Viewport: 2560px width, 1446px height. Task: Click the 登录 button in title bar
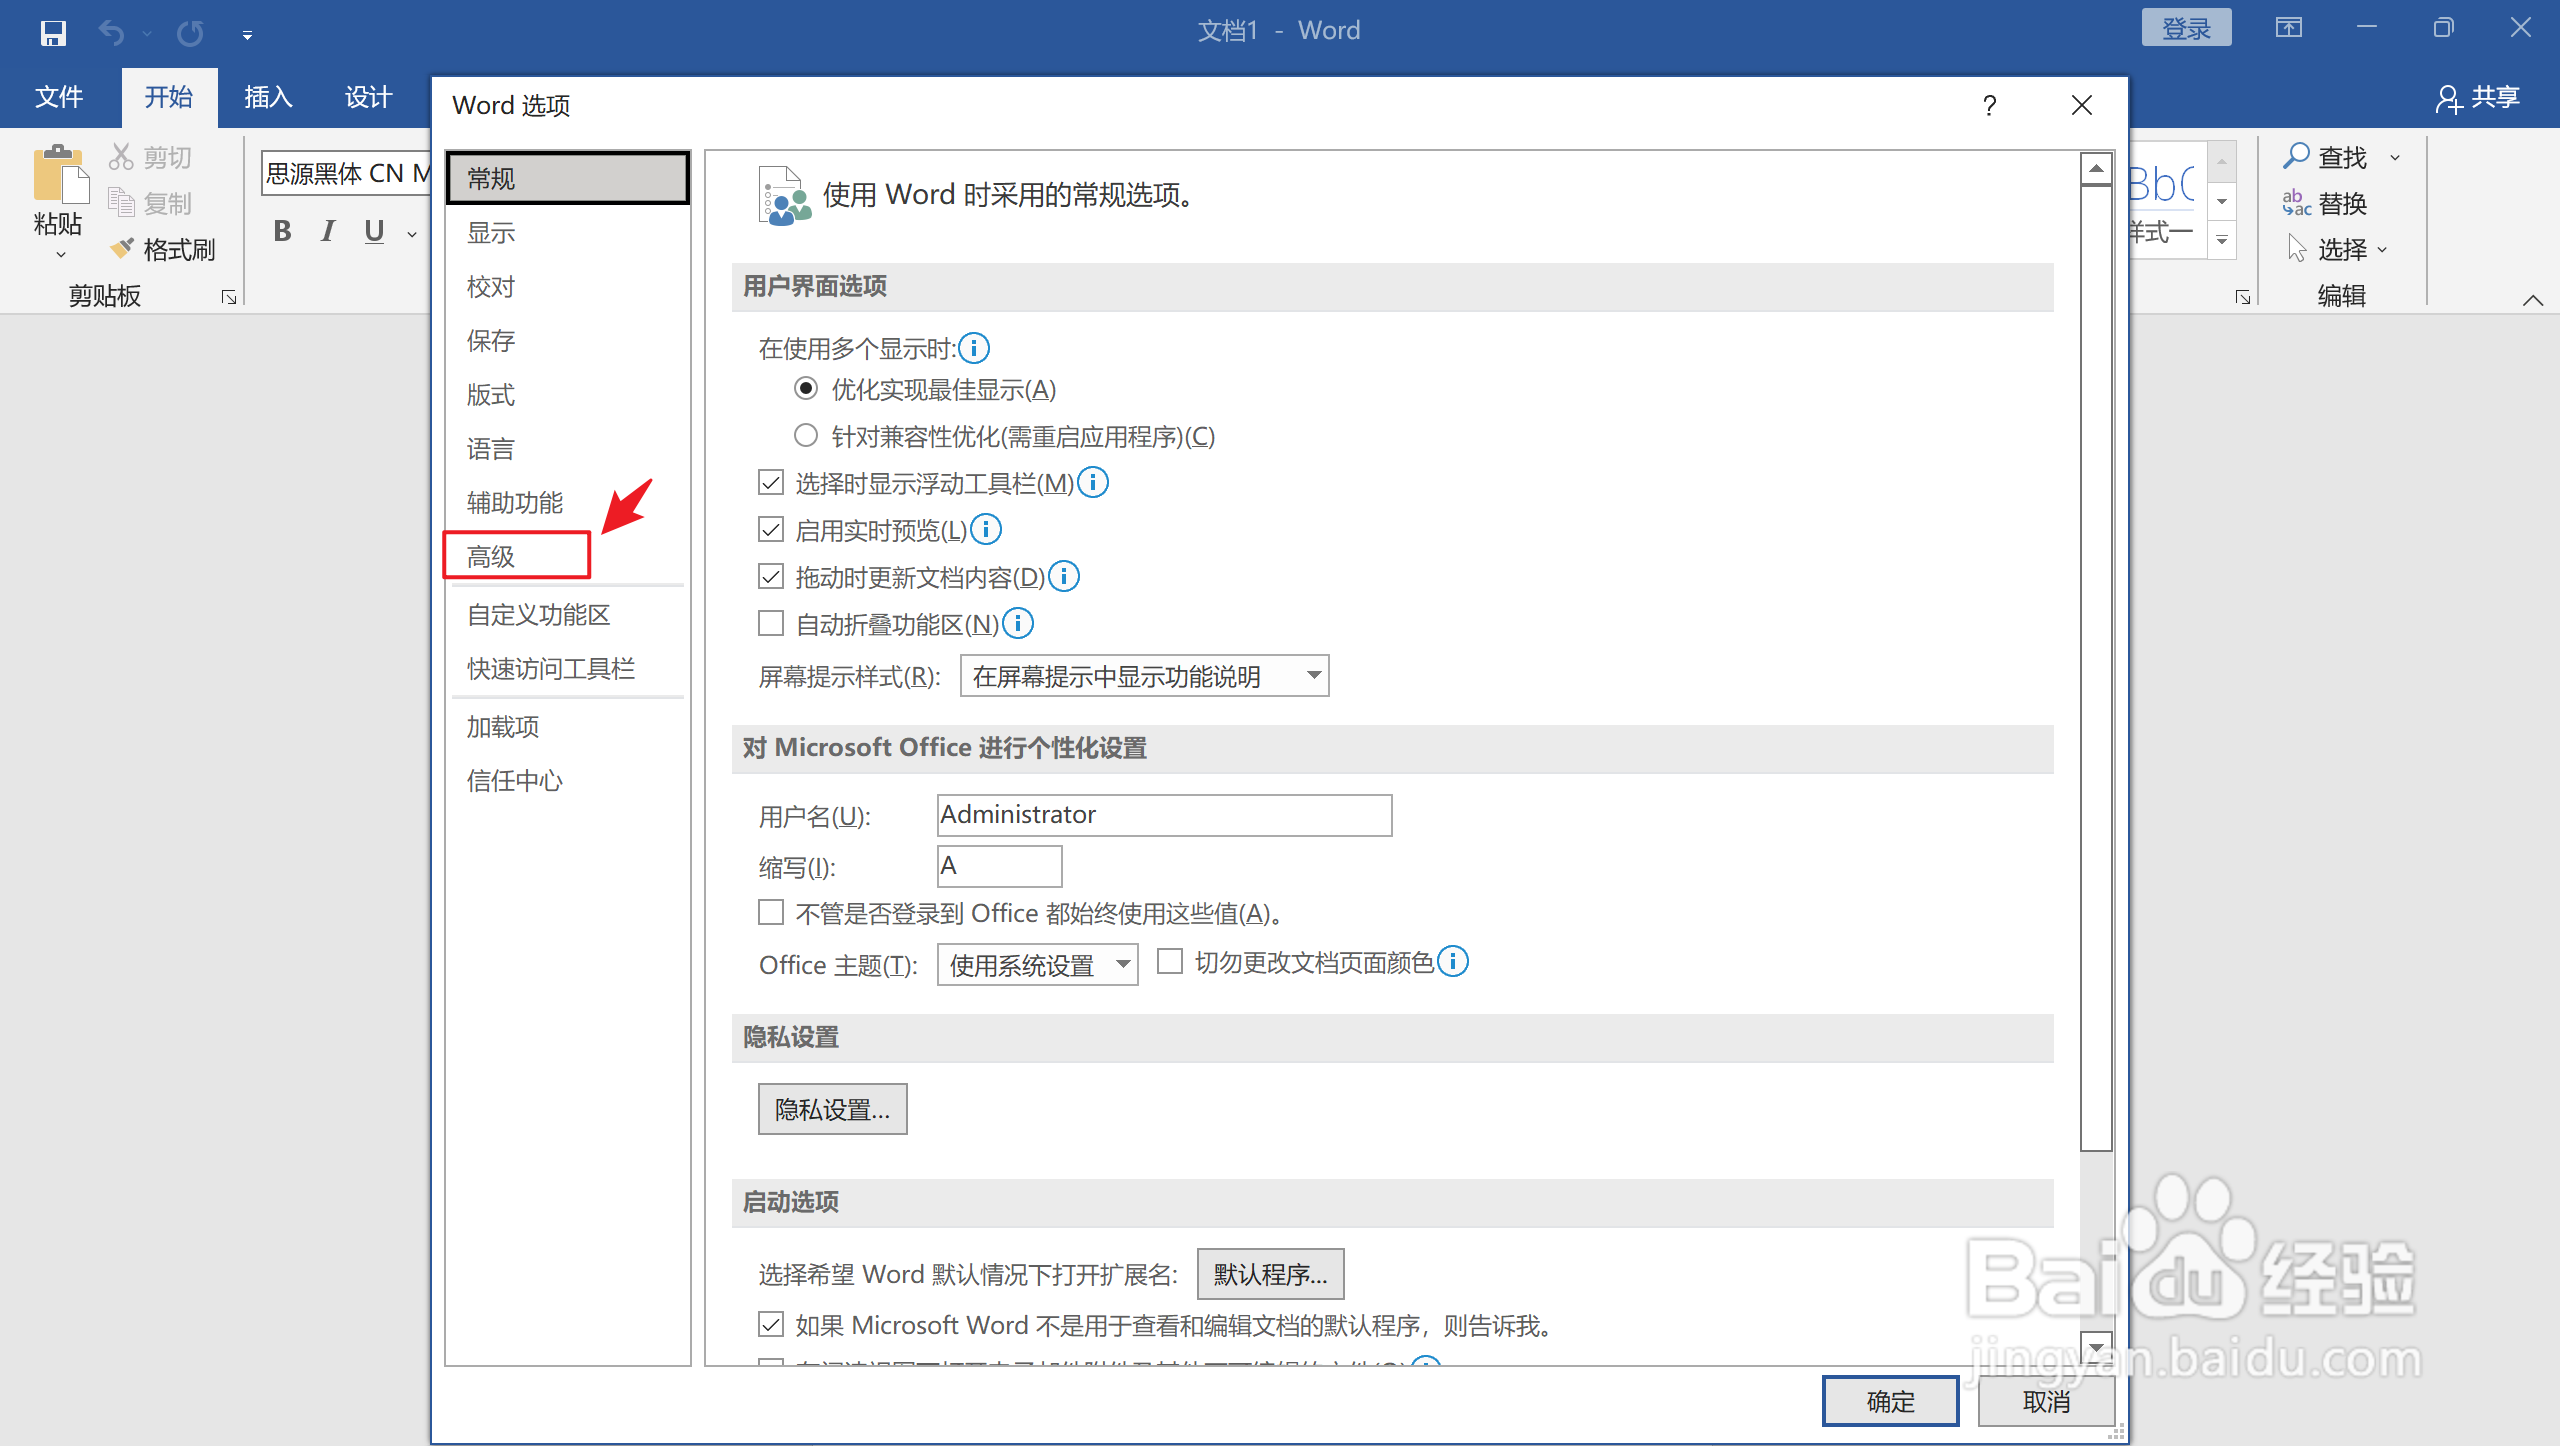point(2186,28)
